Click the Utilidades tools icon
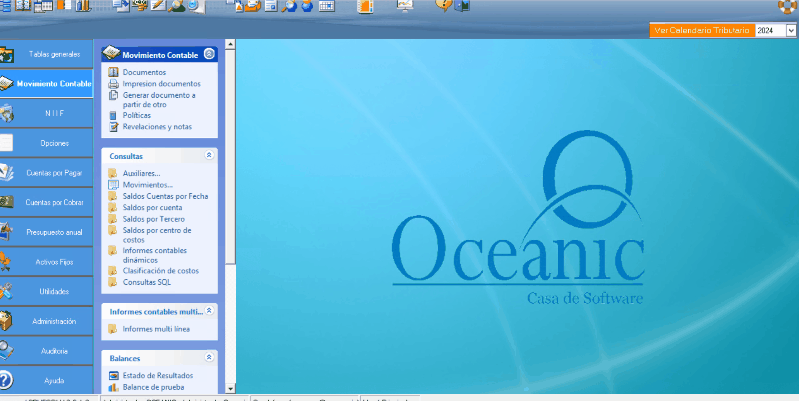The height and width of the screenshot is (401, 799). pos(6,291)
